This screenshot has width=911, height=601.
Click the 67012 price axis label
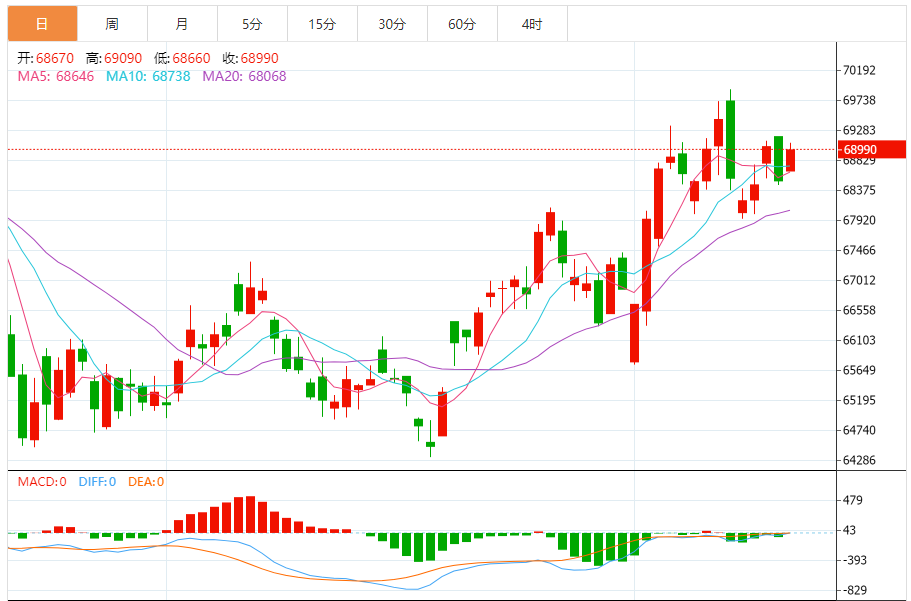[x=859, y=280]
